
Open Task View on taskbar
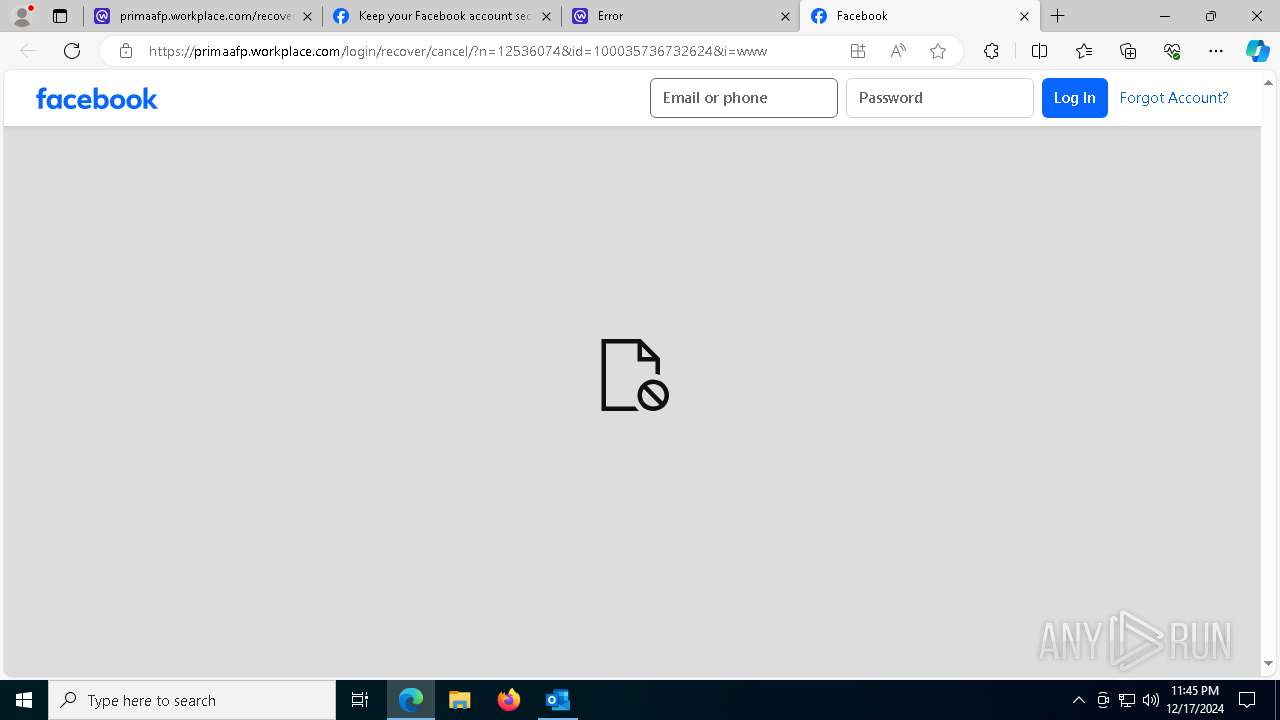click(360, 700)
